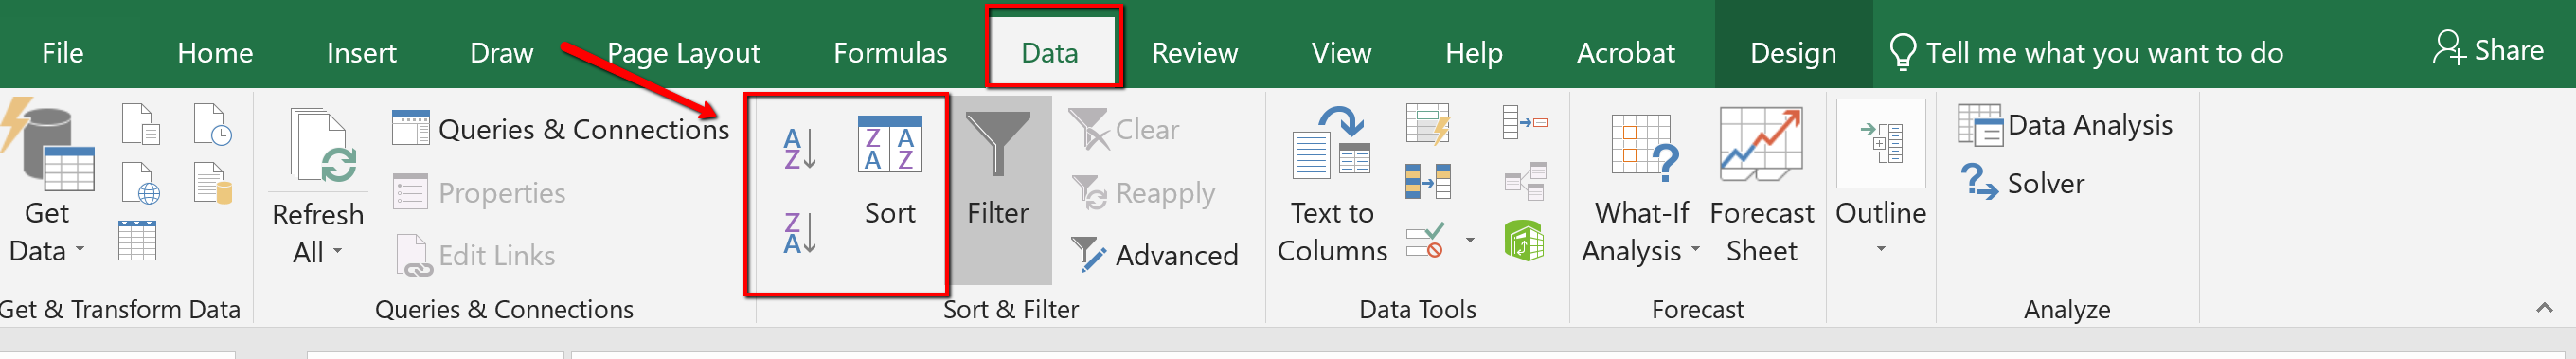The height and width of the screenshot is (359, 2576).
Task: Click the Manage Data Model icon
Action: 1524,241
